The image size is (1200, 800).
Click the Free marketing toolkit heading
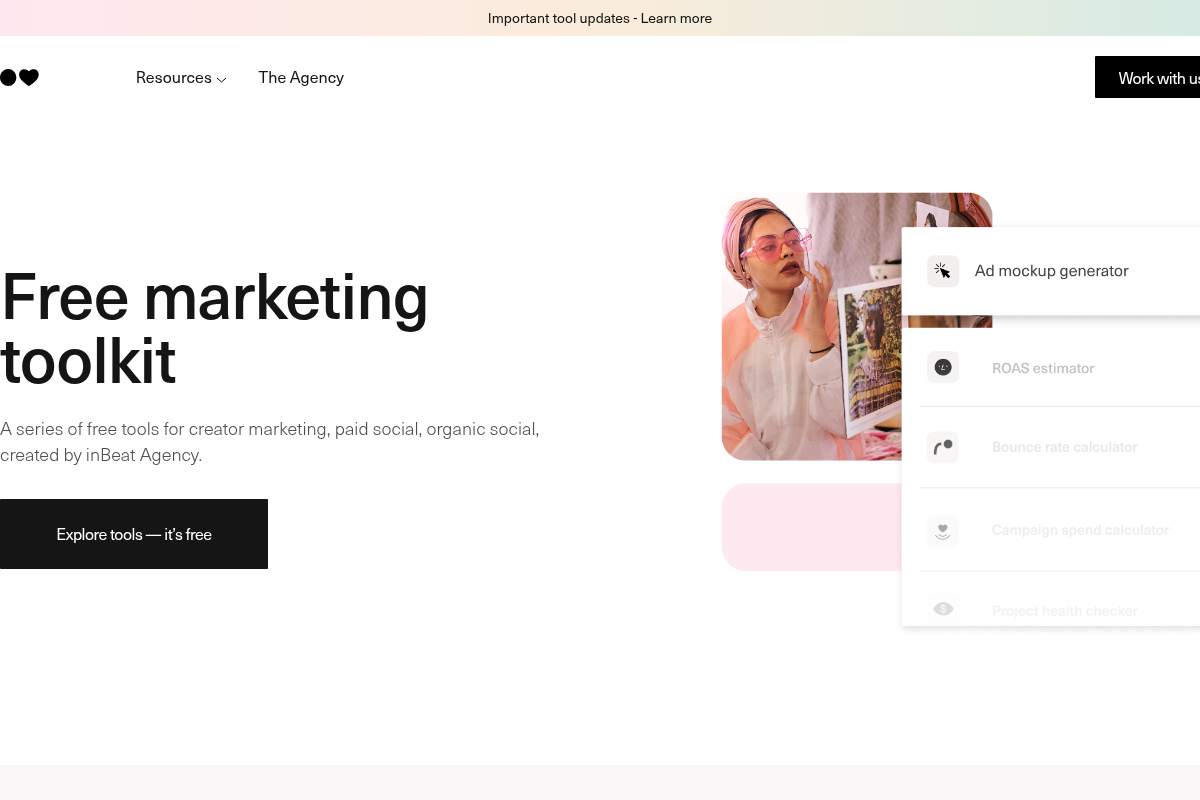point(215,328)
